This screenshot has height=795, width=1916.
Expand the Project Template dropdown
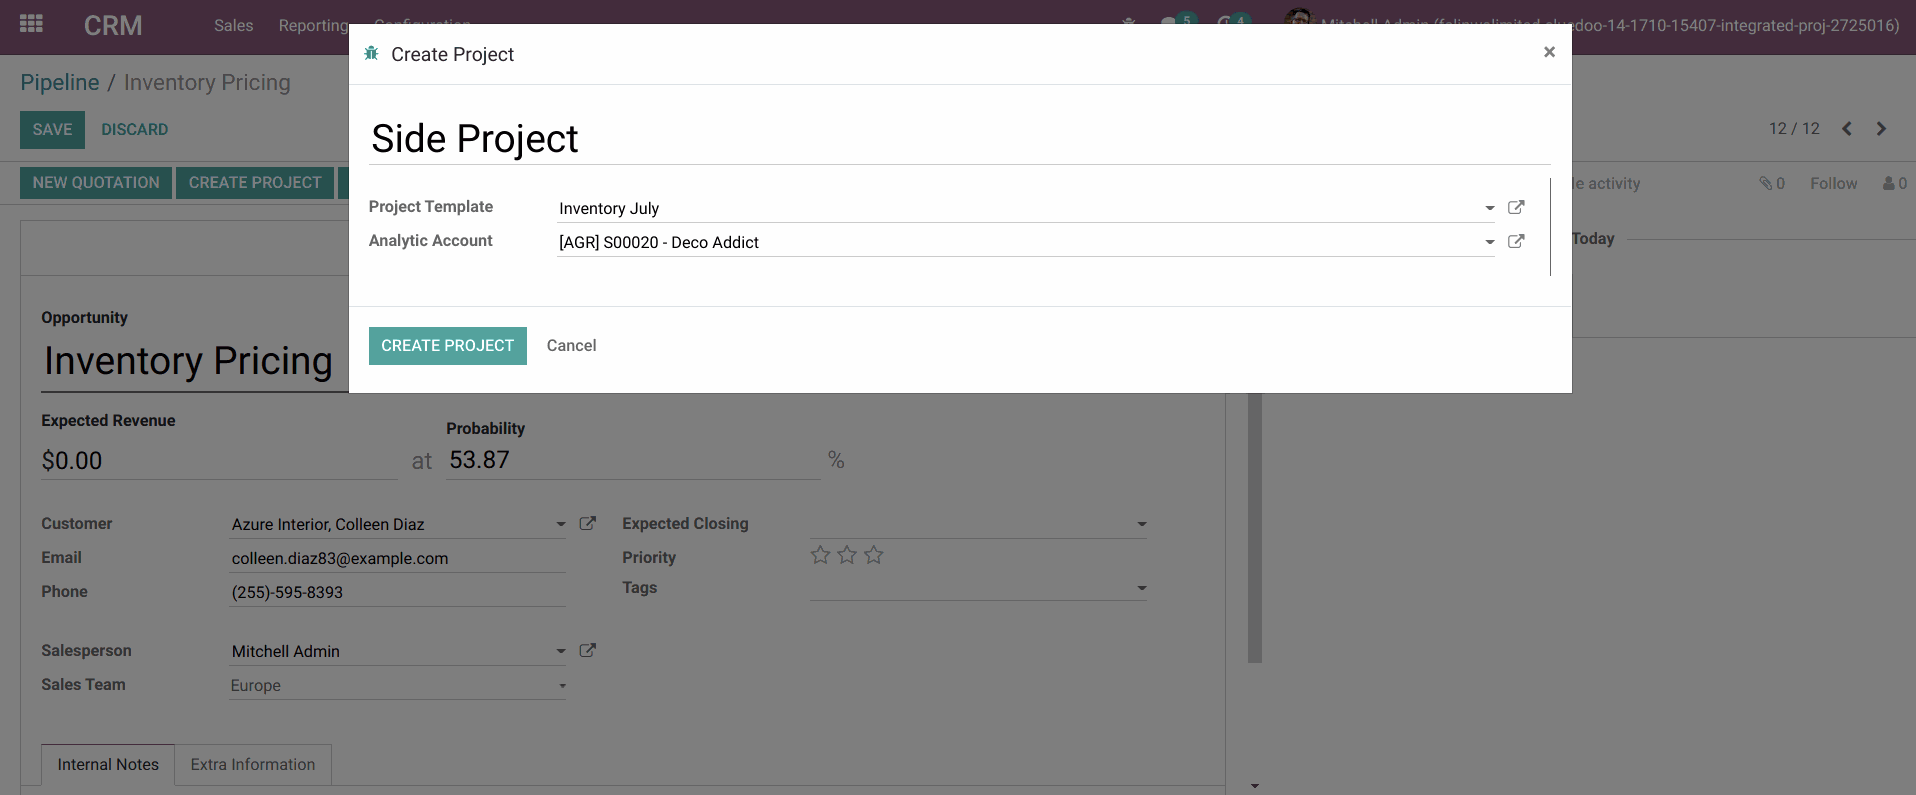point(1489,208)
